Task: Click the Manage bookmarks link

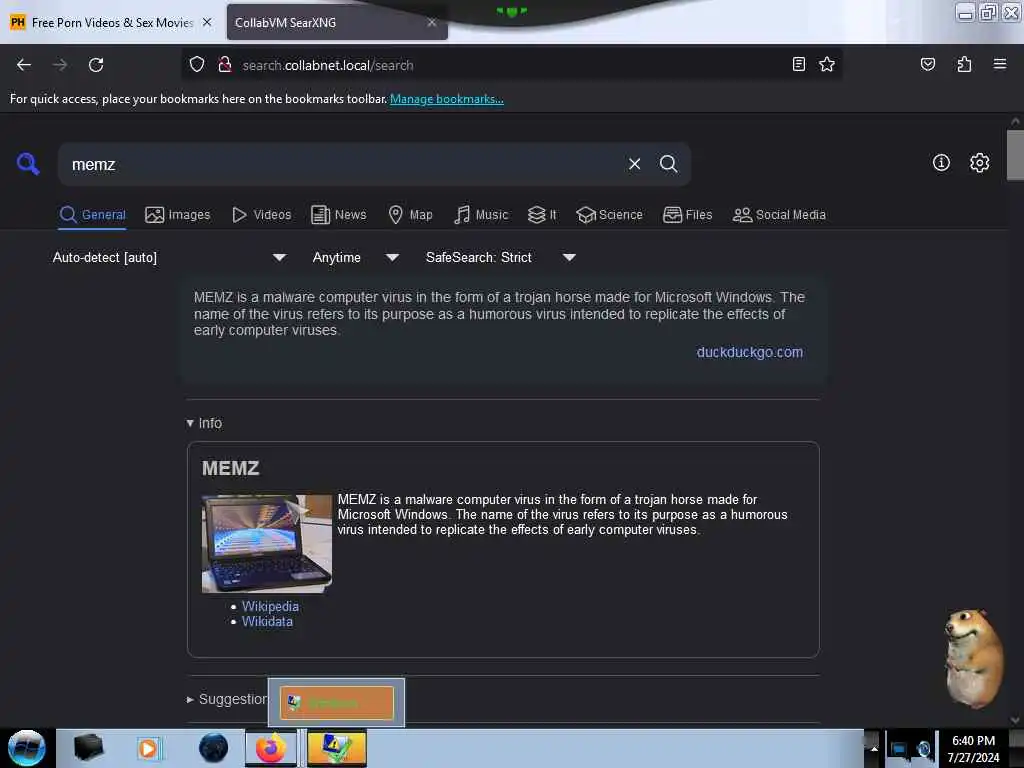Action: [x=447, y=99]
